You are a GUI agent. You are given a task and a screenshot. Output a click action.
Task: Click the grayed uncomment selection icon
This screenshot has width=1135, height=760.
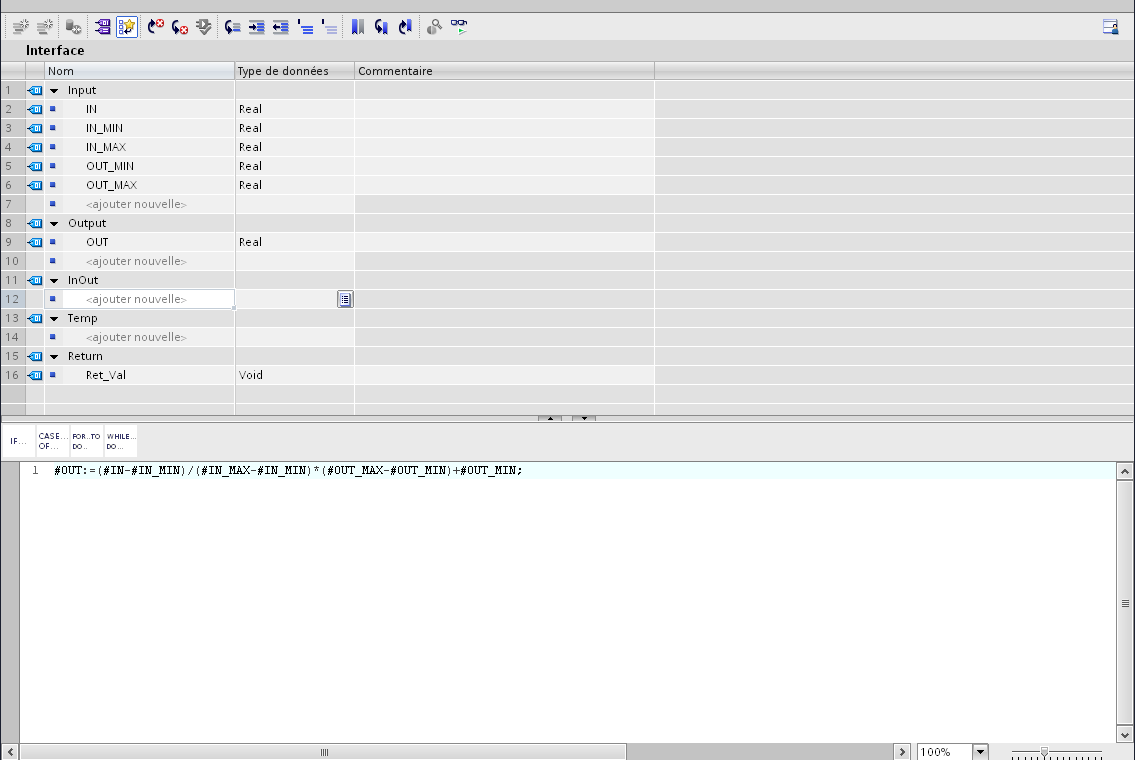pos(329,27)
